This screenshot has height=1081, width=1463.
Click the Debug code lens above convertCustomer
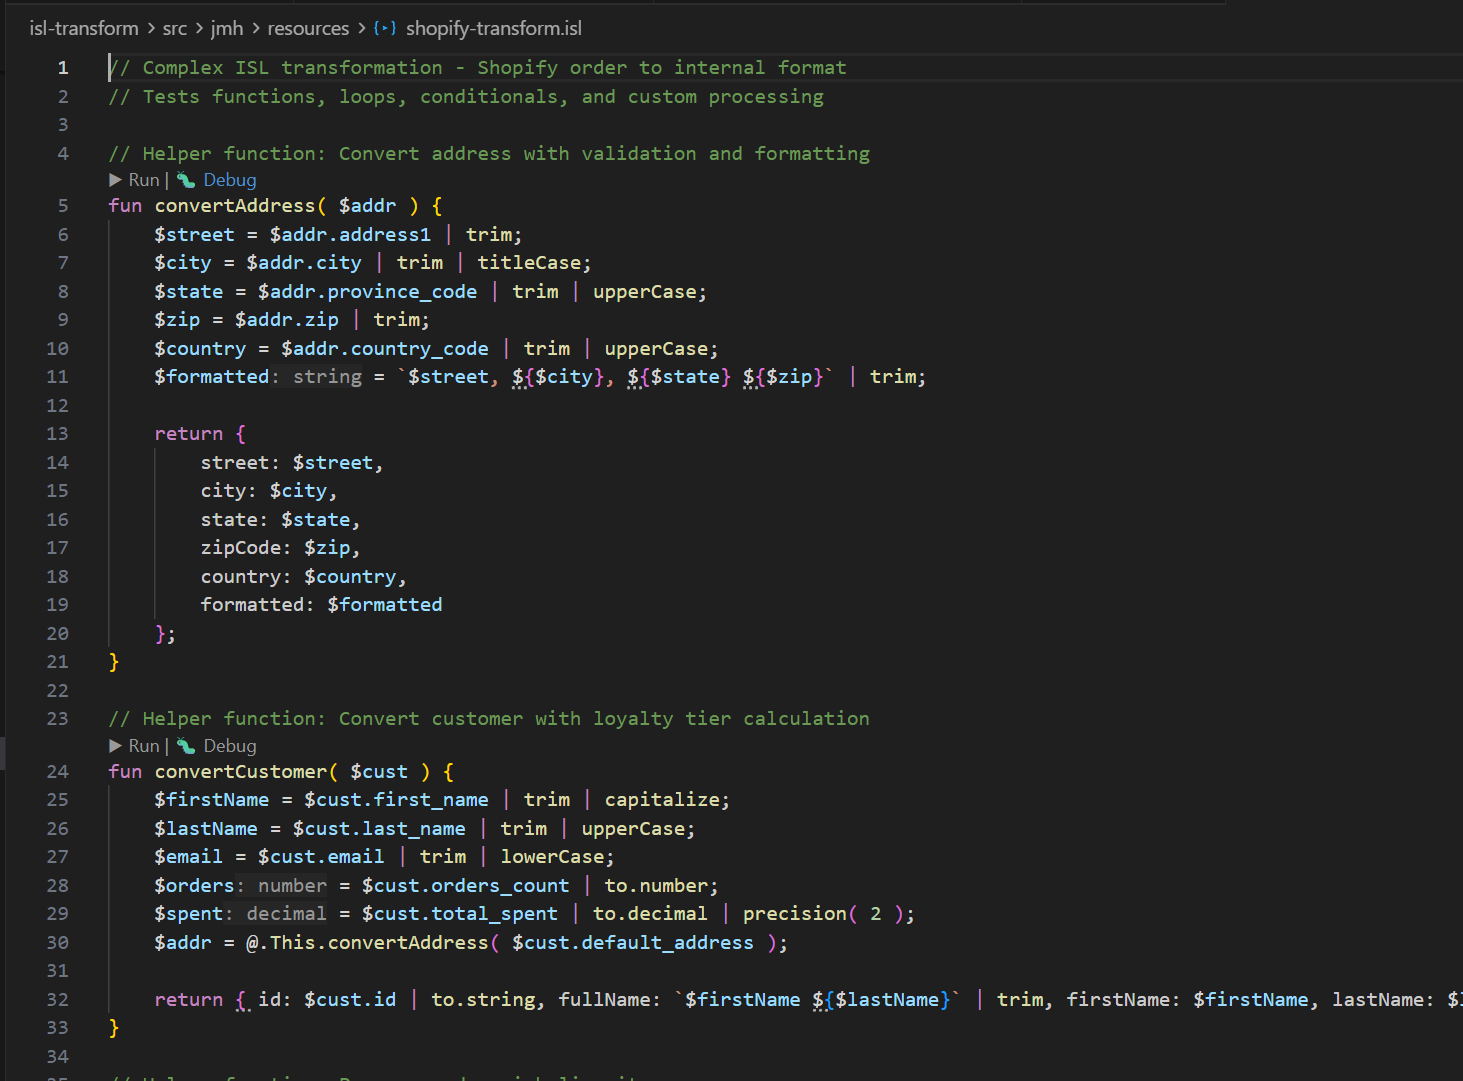[x=230, y=745]
